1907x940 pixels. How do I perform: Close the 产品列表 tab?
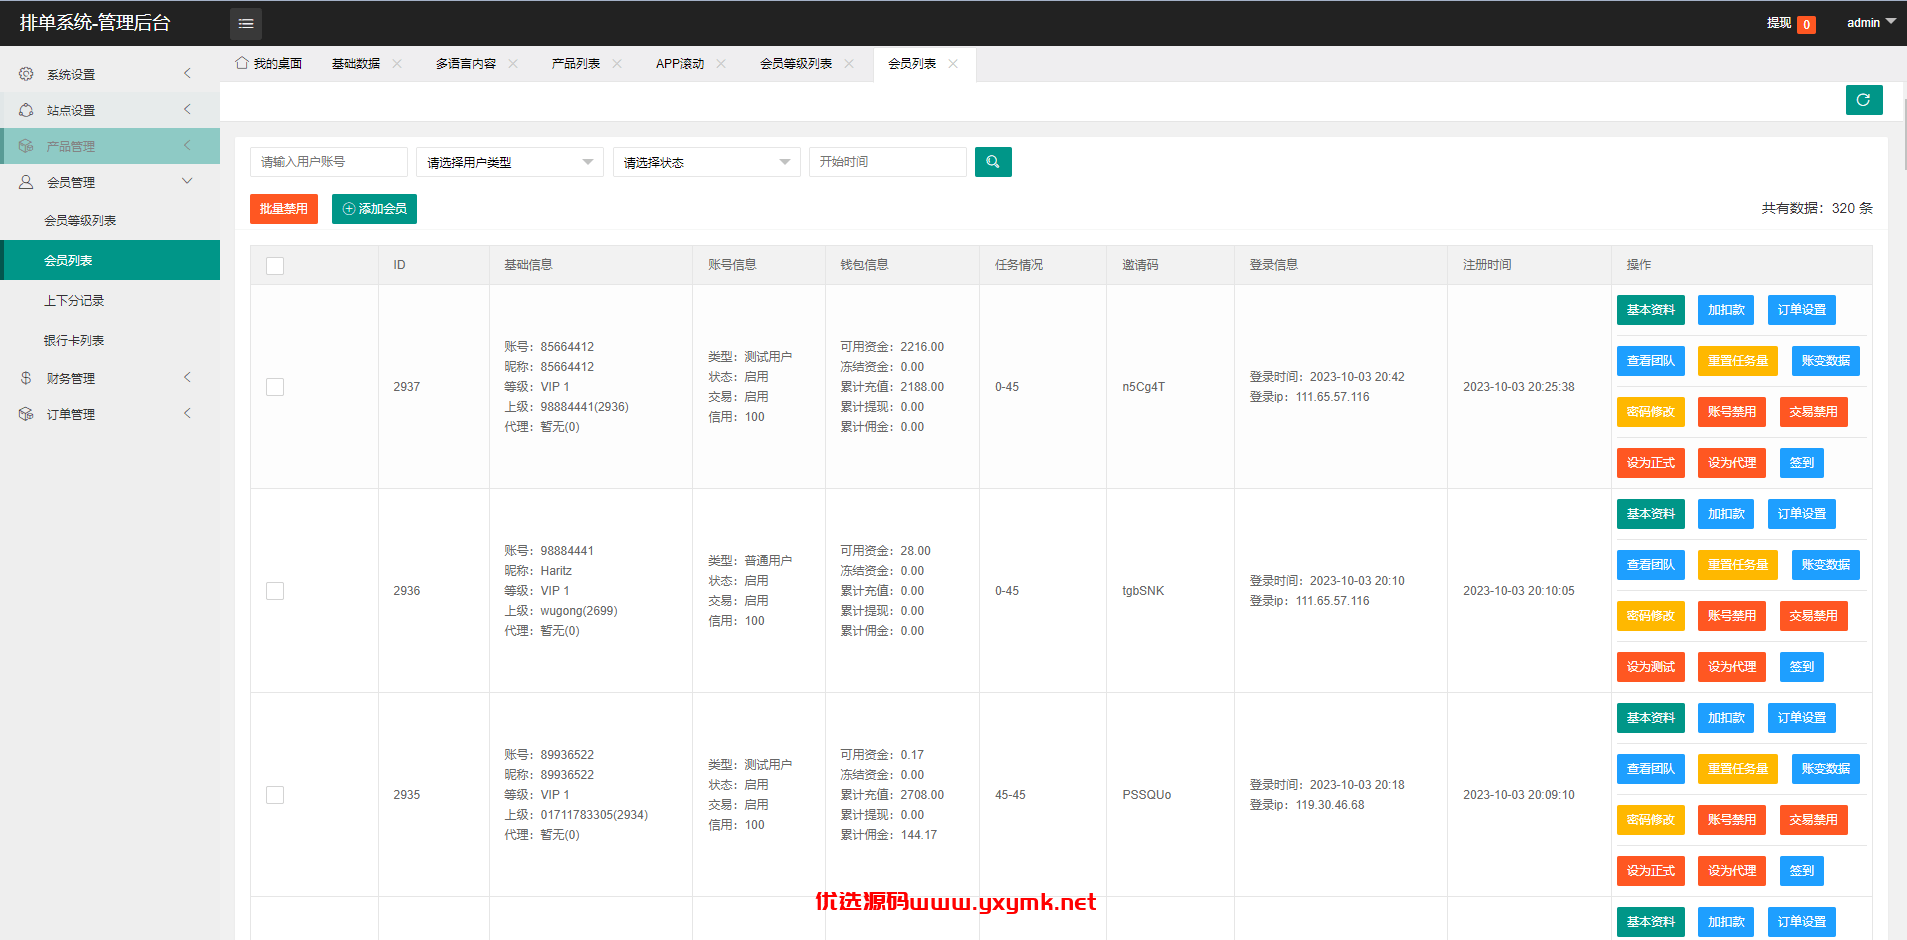617,63
